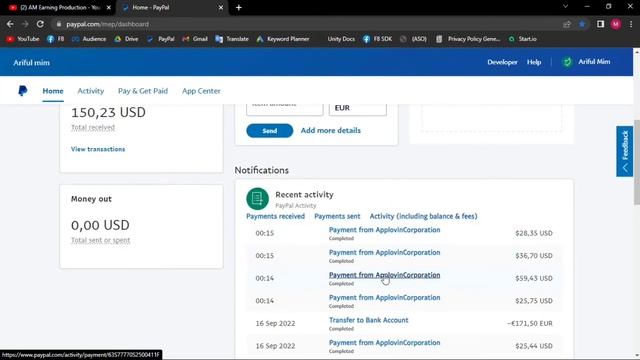Image resolution: width=640 pixels, height=360 pixels.
Task: Open the Pay & Get Paid menu
Action: click(143, 91)
